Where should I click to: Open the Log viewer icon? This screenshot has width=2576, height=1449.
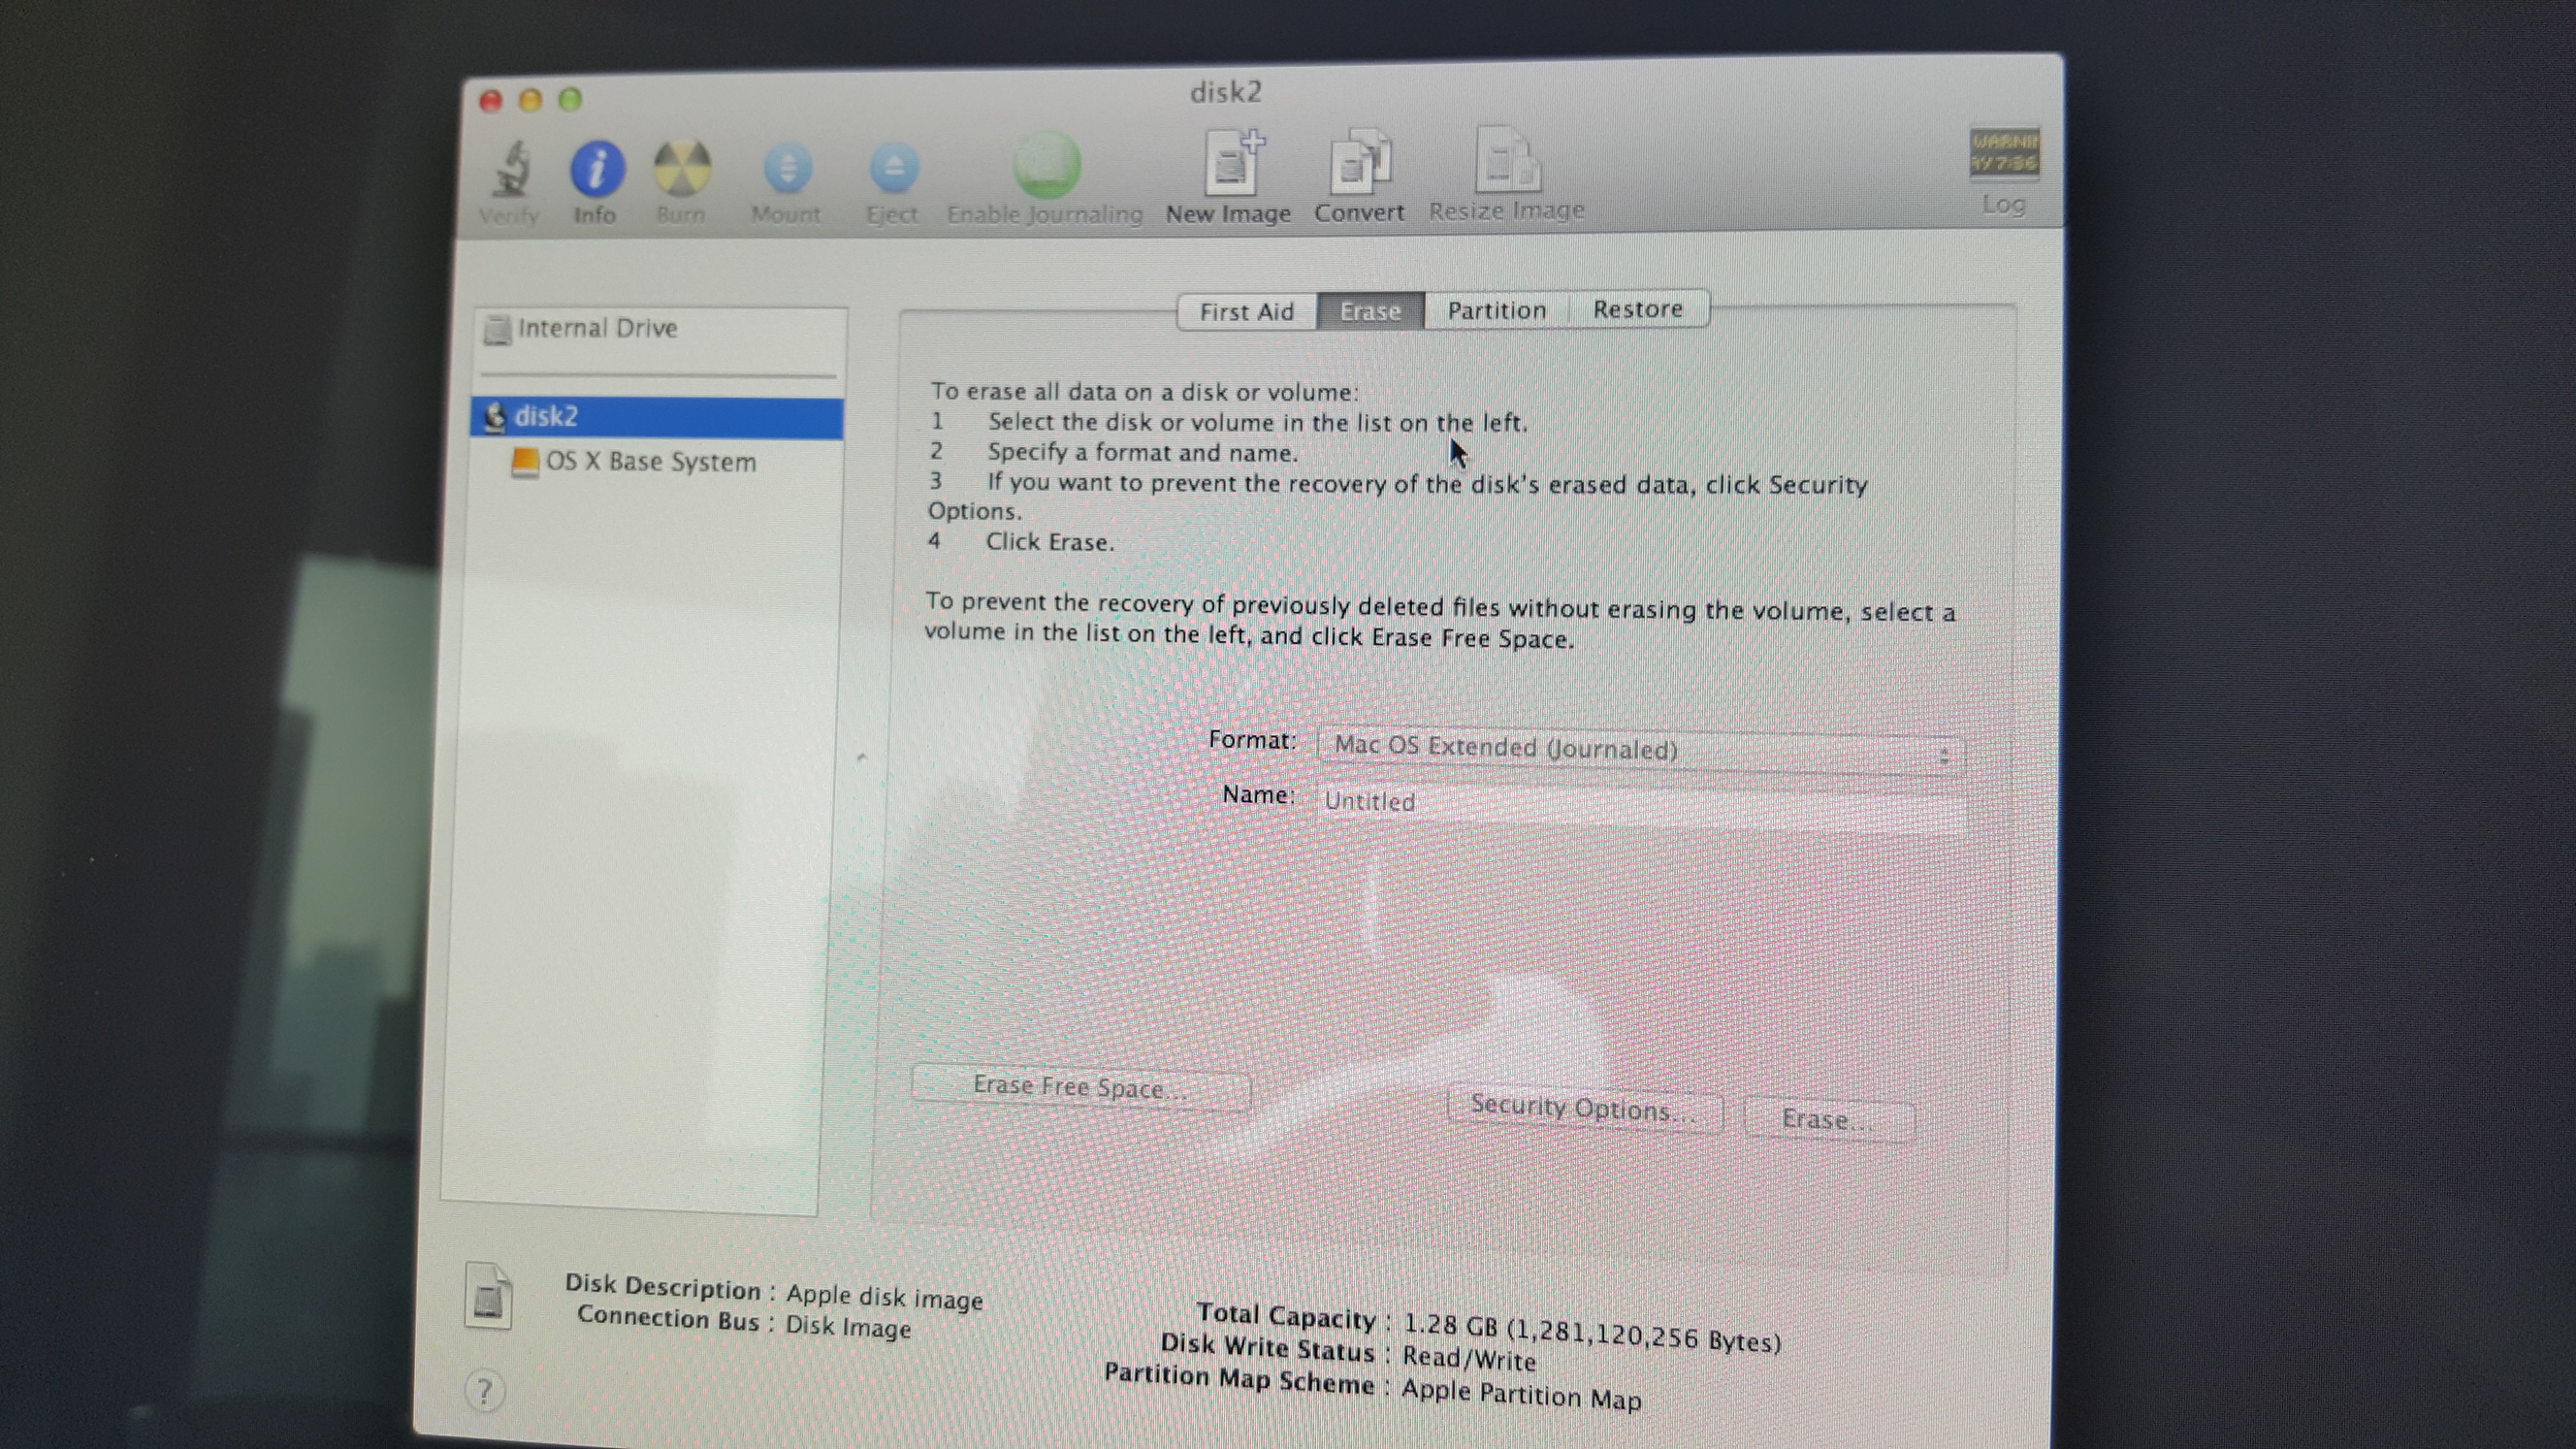coord(2003,154)
